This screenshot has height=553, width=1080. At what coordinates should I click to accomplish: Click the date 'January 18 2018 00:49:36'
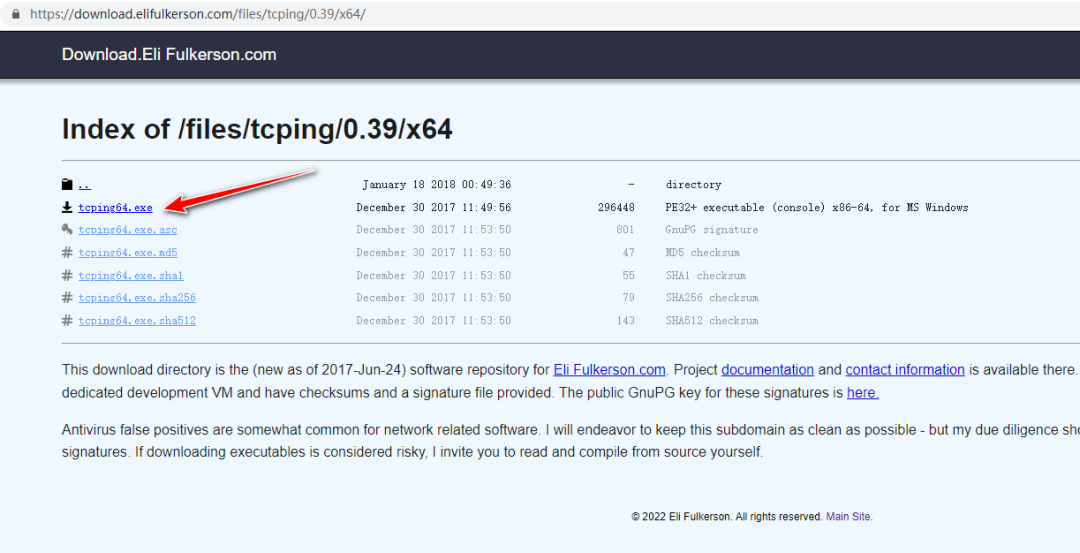(x=437, y=185)
